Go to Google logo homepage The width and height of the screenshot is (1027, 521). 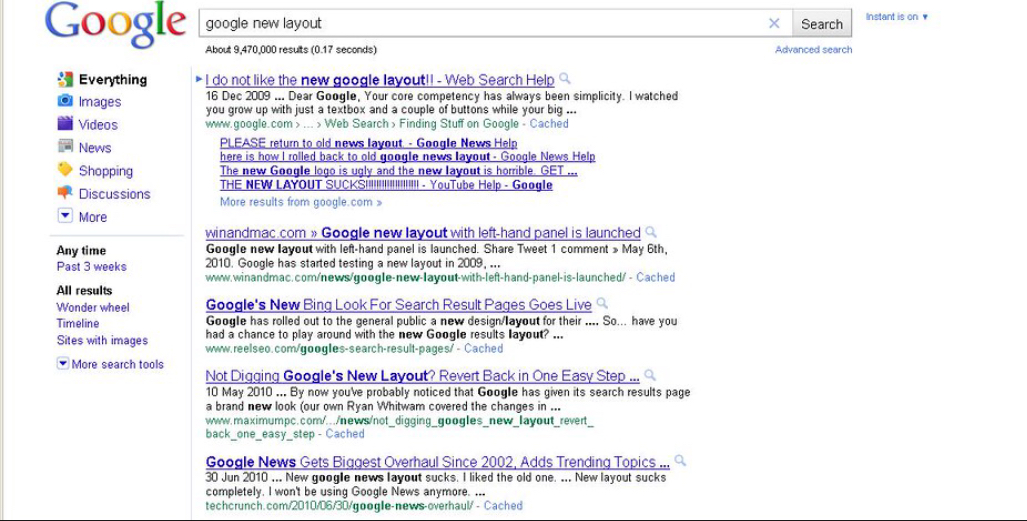point(115,25)
